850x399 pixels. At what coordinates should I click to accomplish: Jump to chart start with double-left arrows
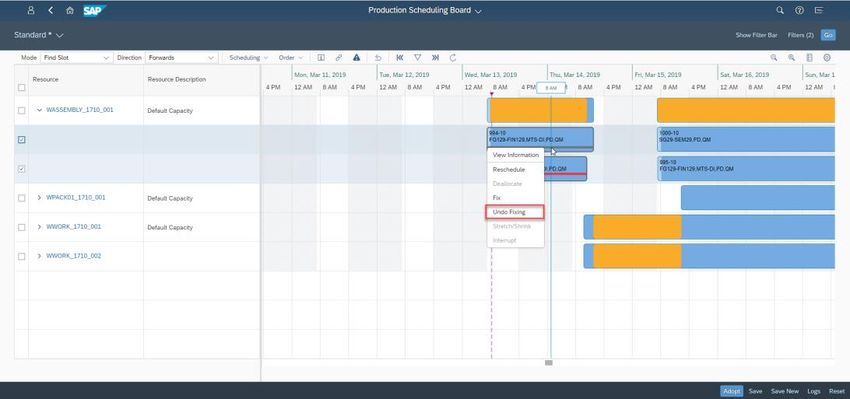(x=400, y=57)
